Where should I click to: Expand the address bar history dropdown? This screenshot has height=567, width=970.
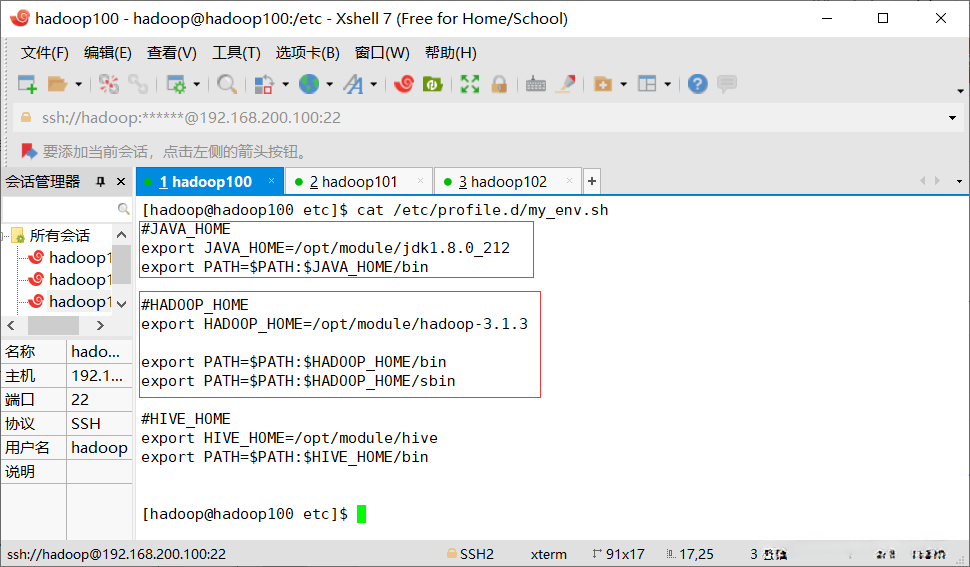952,117
